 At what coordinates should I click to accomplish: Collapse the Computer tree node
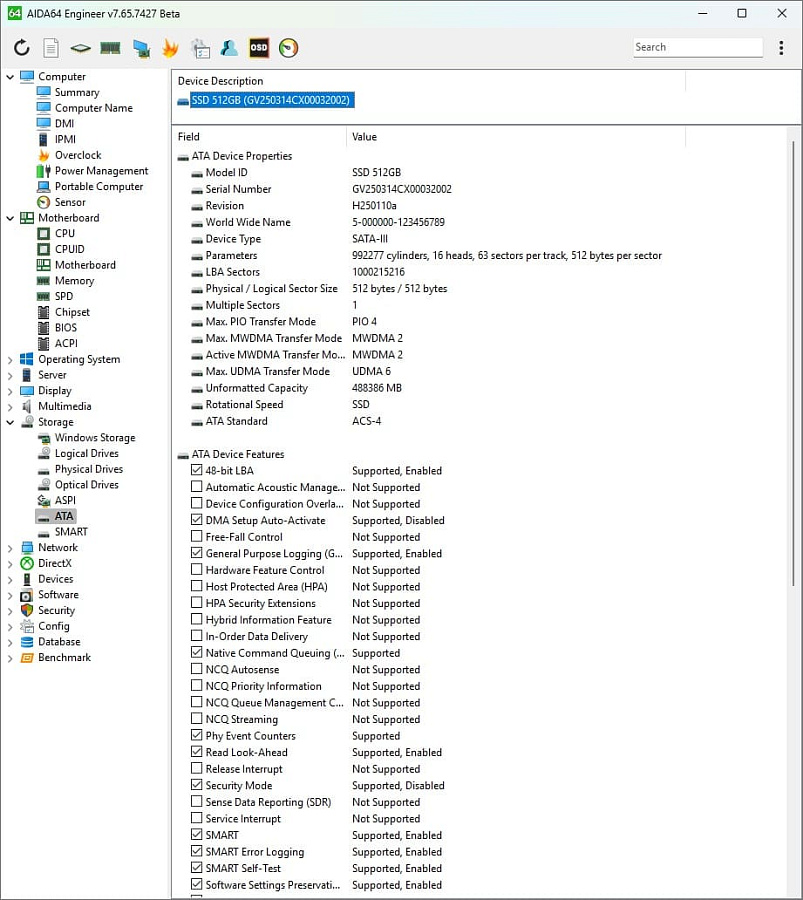[x=10, y=76]
